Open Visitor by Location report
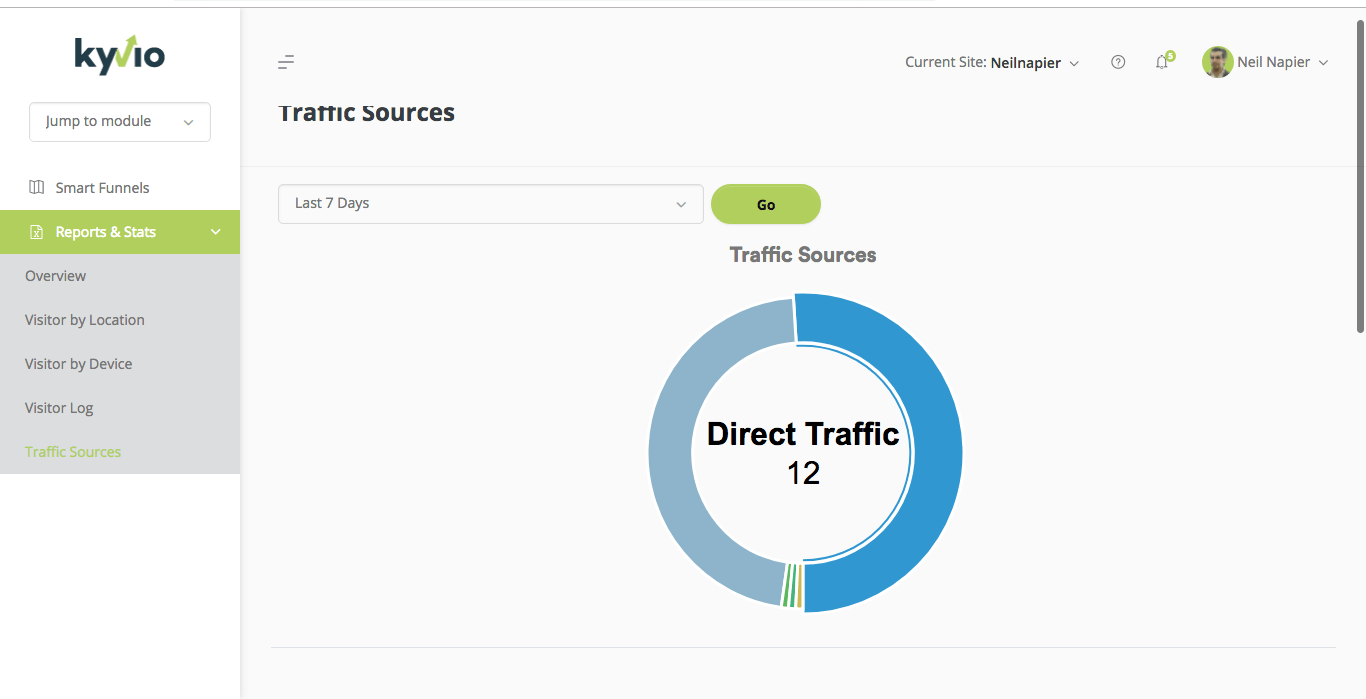1366x699 pixels. tap(85, 320)
